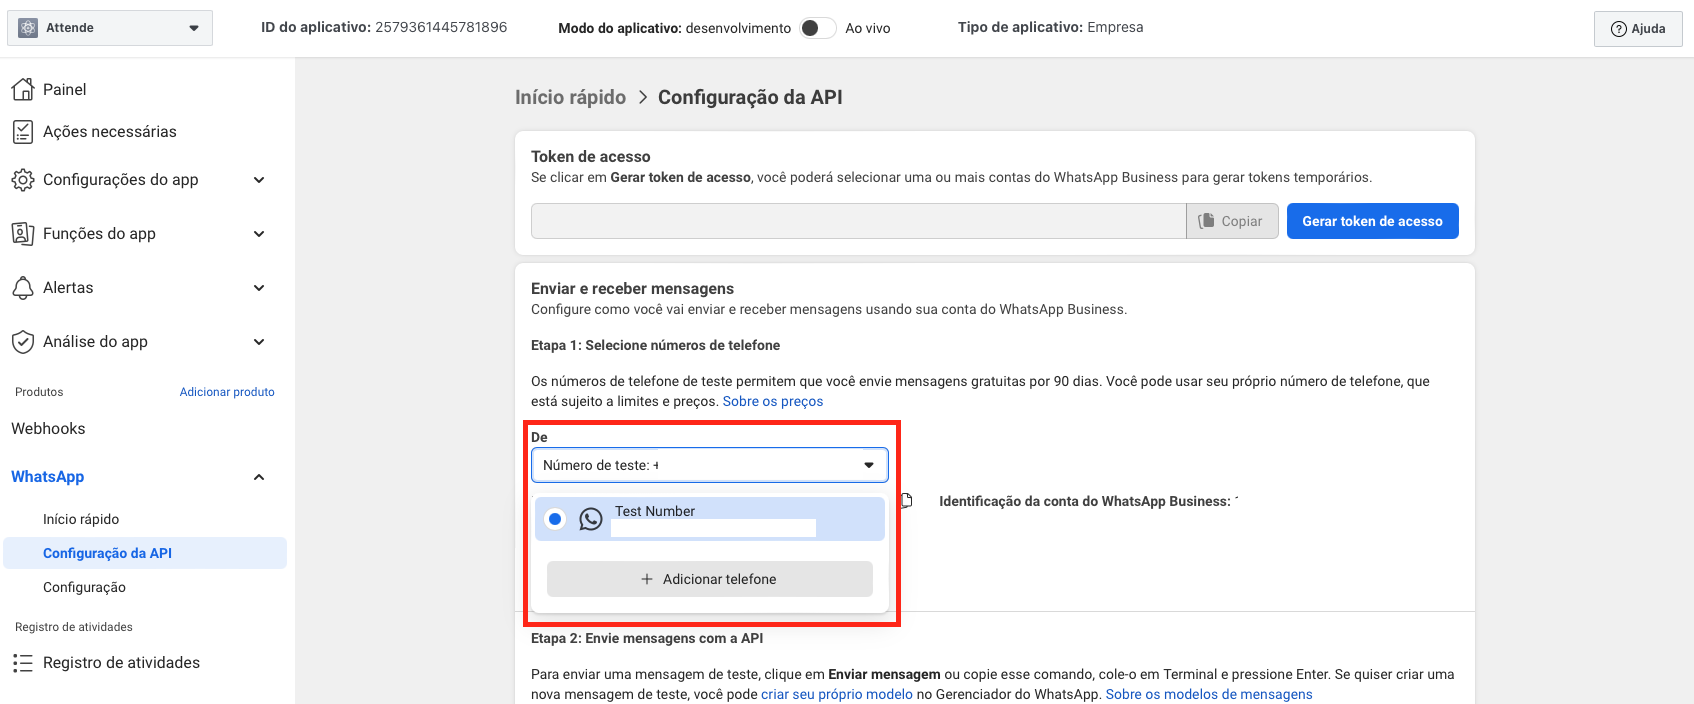Click the question mark icon in Ajuda
The image size is (1694, 704).
click(1618, 29)
